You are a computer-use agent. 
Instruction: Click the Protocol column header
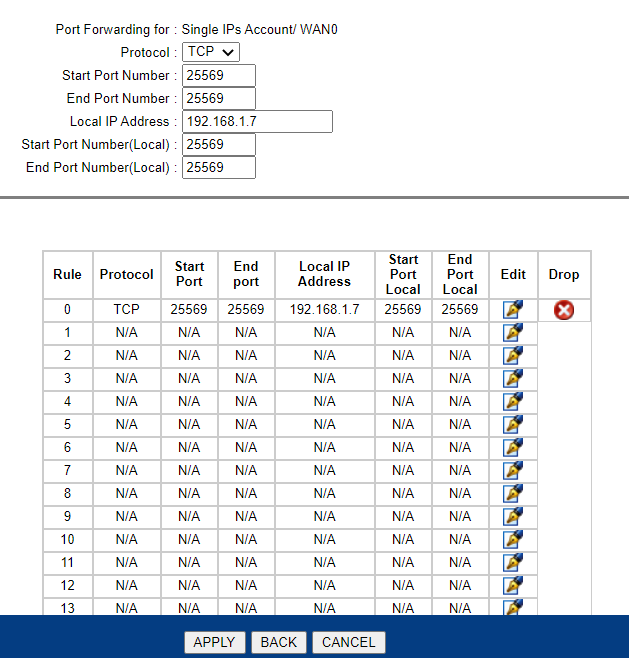(126, 274)
